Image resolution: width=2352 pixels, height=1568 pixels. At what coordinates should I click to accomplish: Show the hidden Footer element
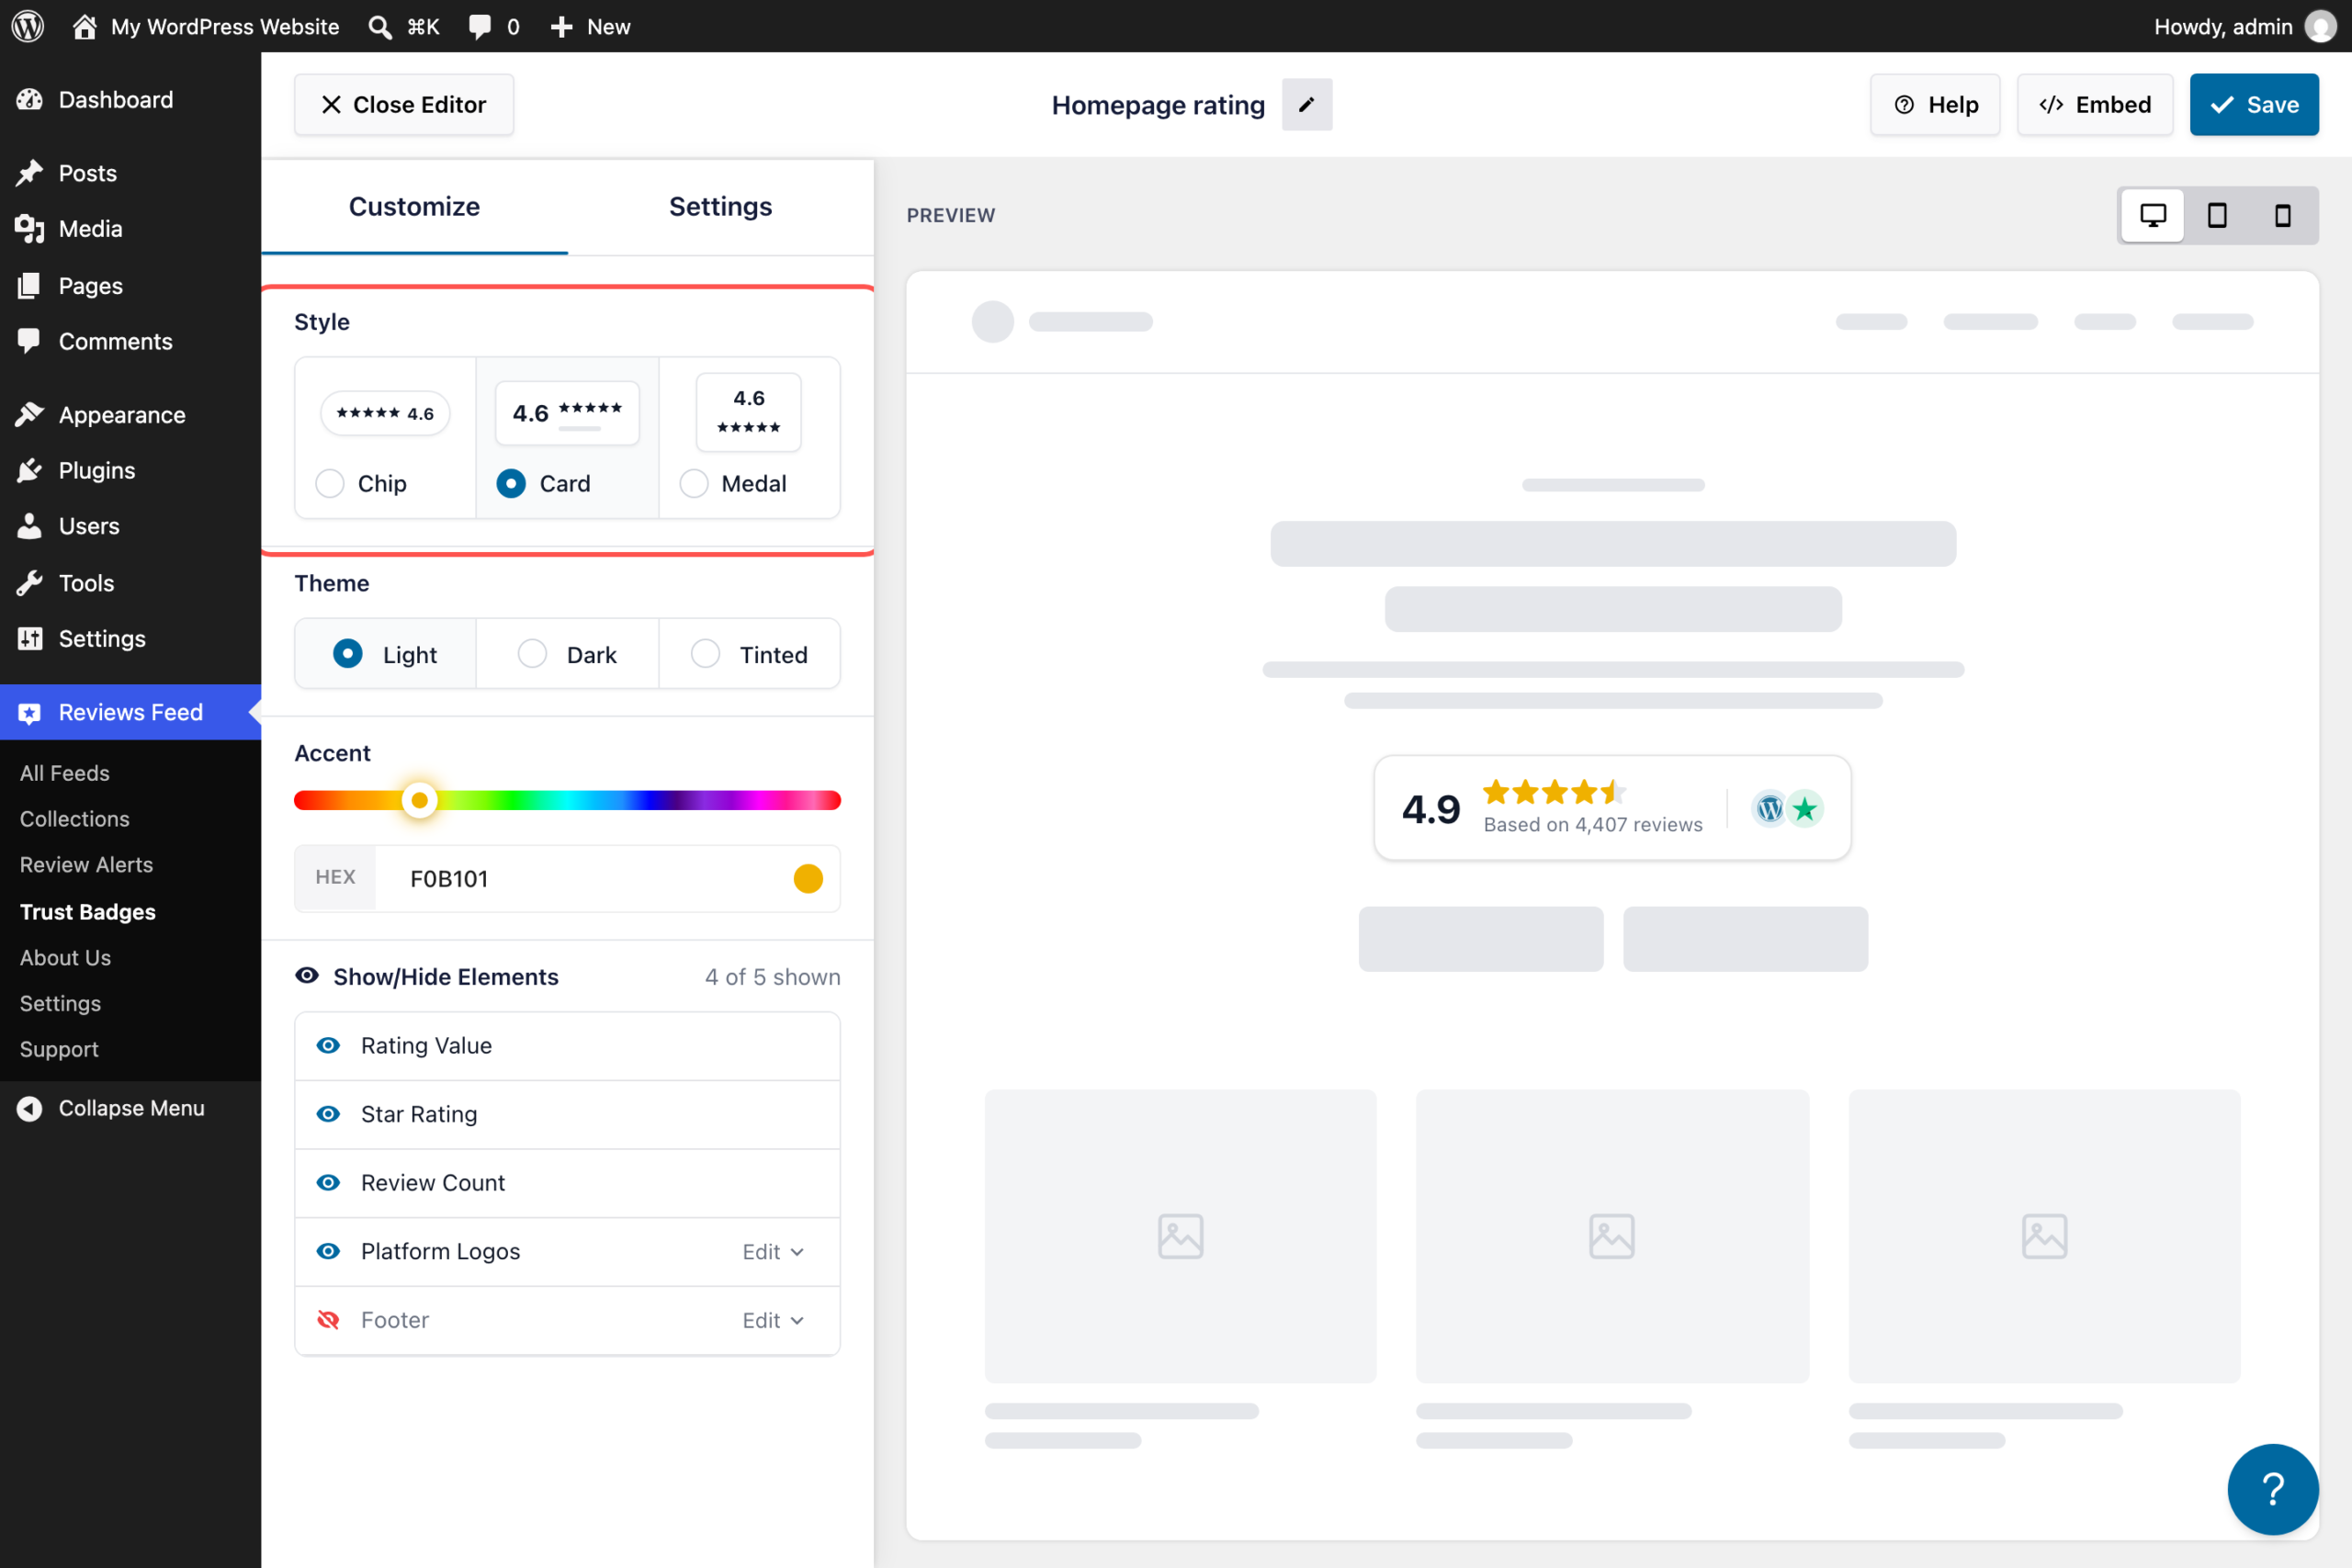click(x=328, y=1320)
